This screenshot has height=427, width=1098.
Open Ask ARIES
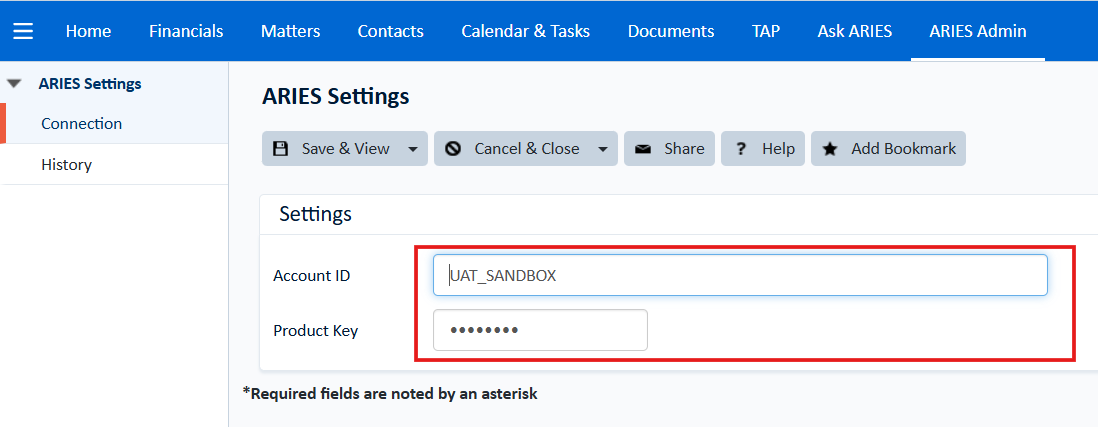(855, 32)
